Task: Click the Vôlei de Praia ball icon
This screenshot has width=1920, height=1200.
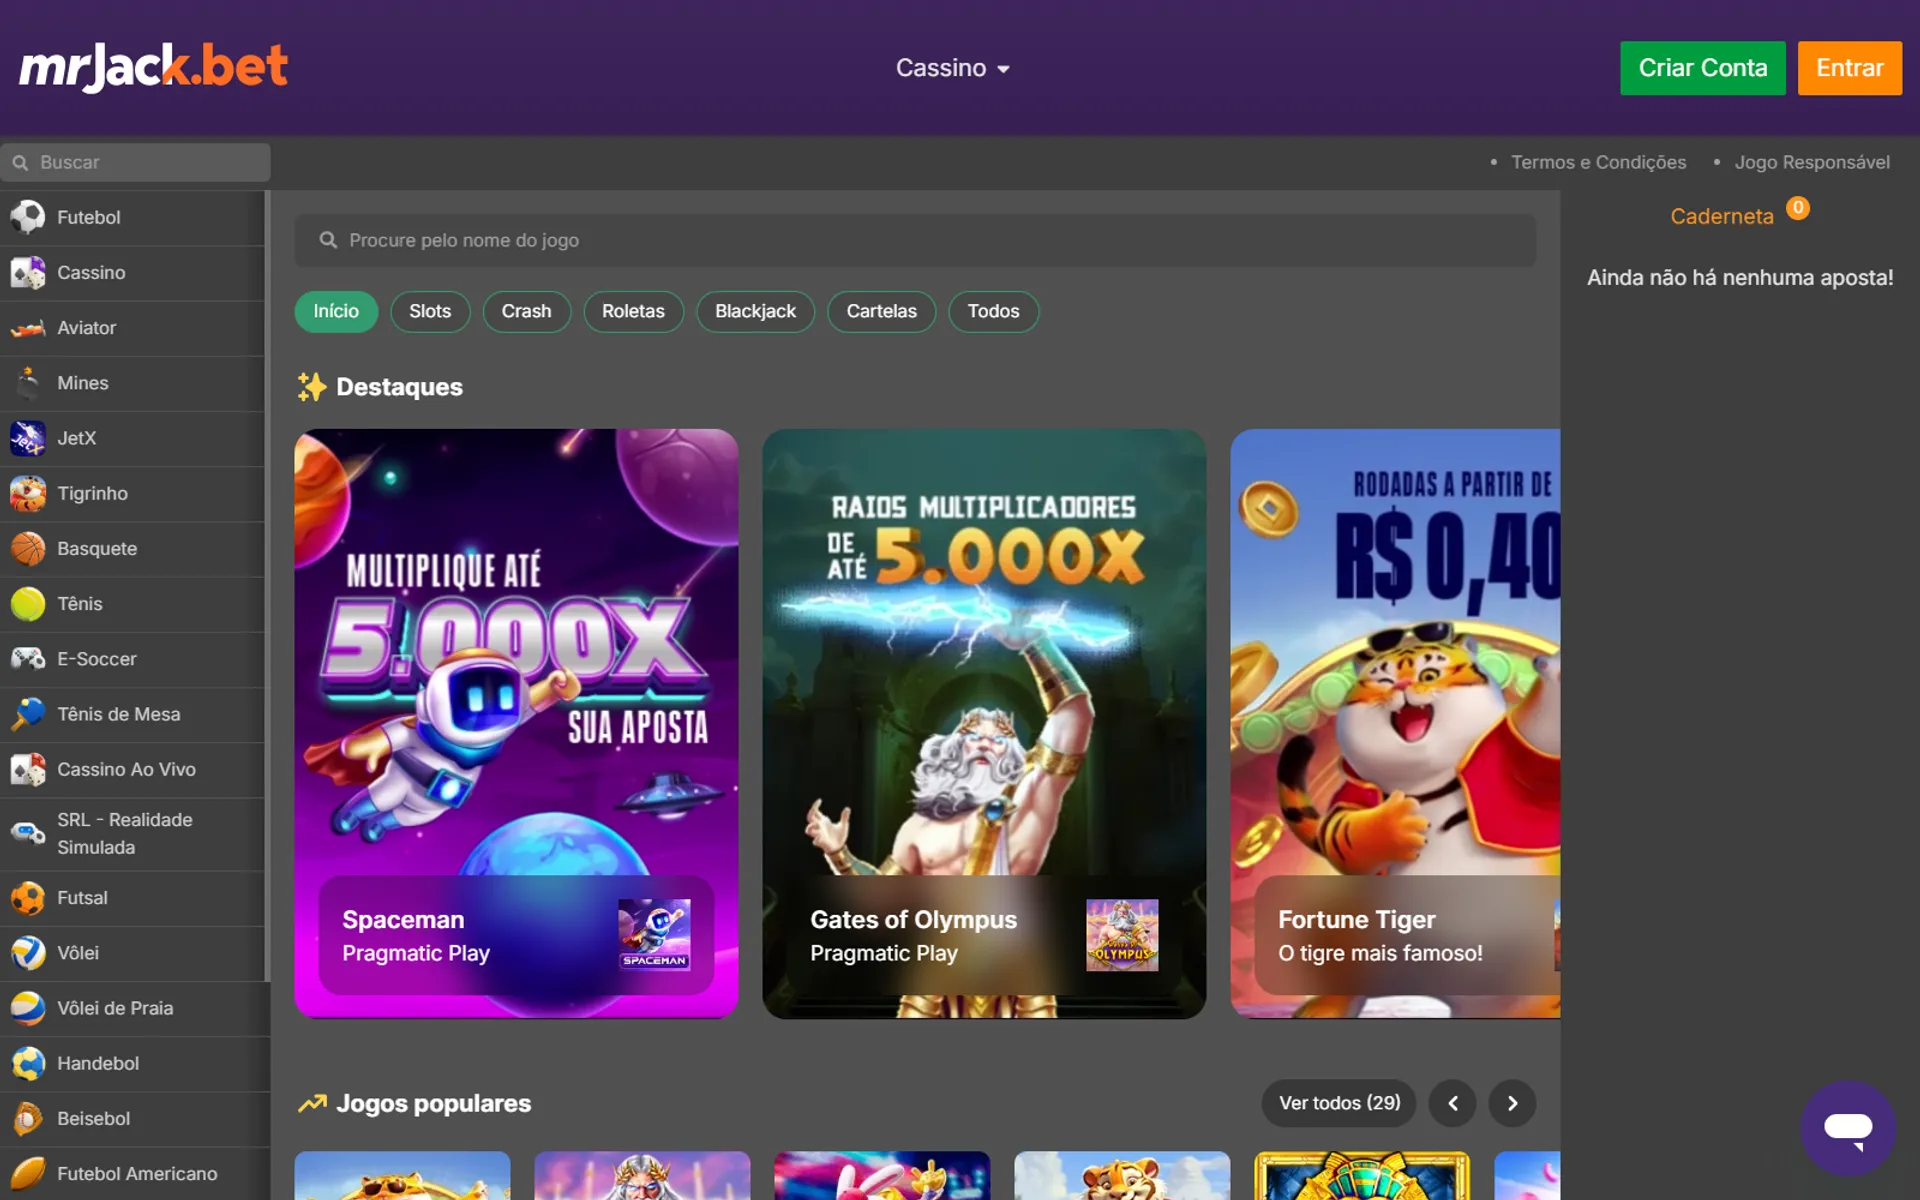Action: (x=28, y=1008)
